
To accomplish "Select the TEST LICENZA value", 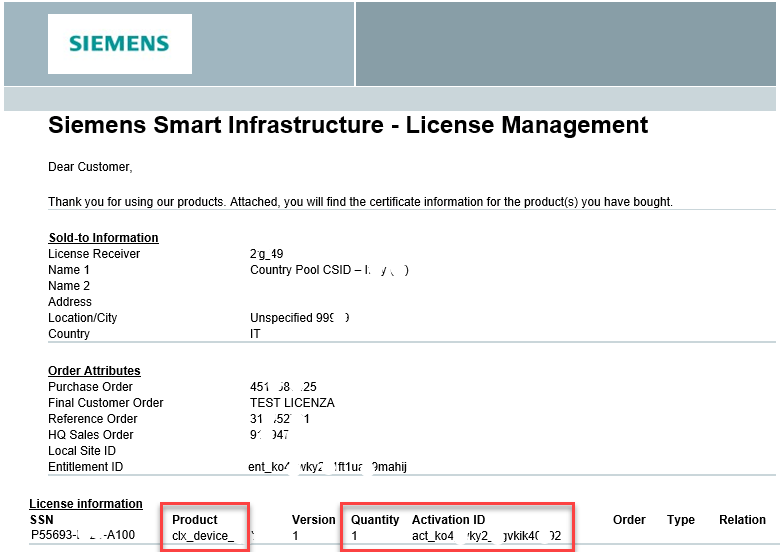I will click(292, 403).
